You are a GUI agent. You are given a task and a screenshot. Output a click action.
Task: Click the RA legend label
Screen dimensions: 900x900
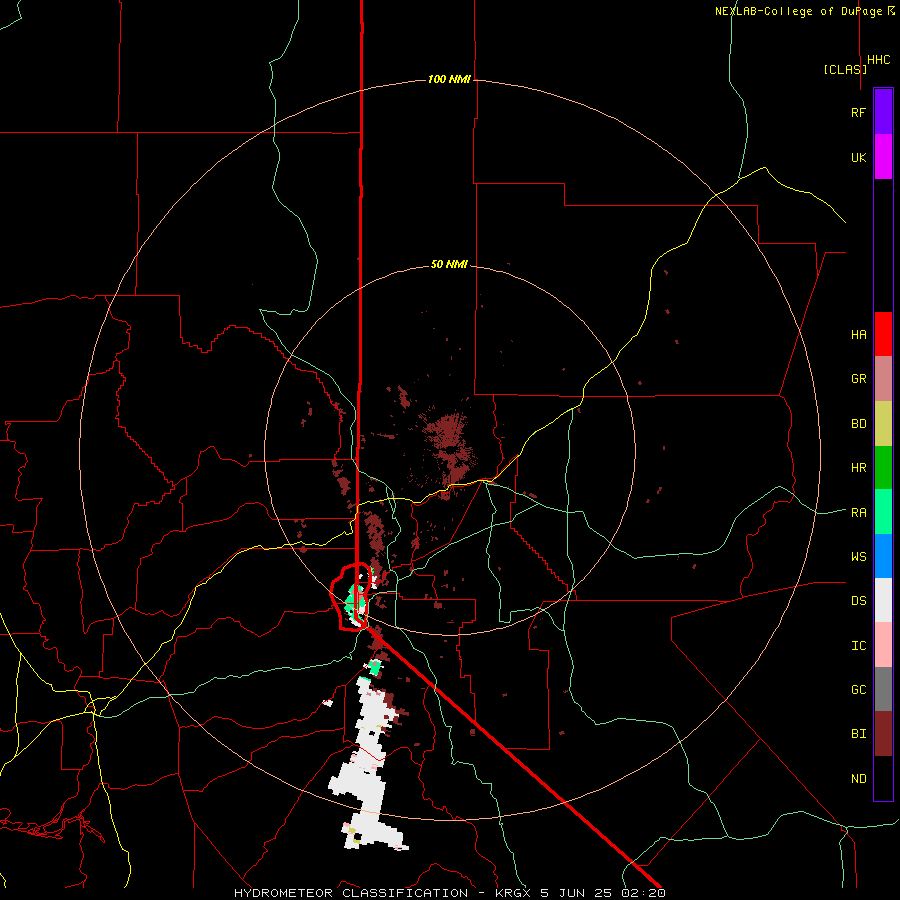coord(858,513)
